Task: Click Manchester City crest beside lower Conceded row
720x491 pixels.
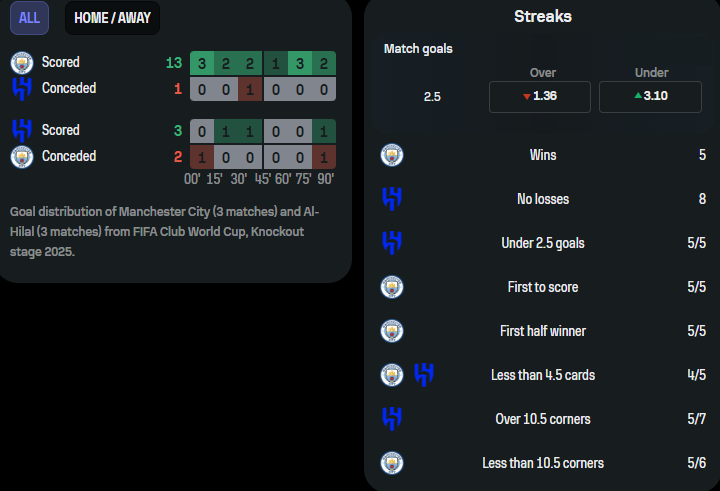Action: pos(22,157)
